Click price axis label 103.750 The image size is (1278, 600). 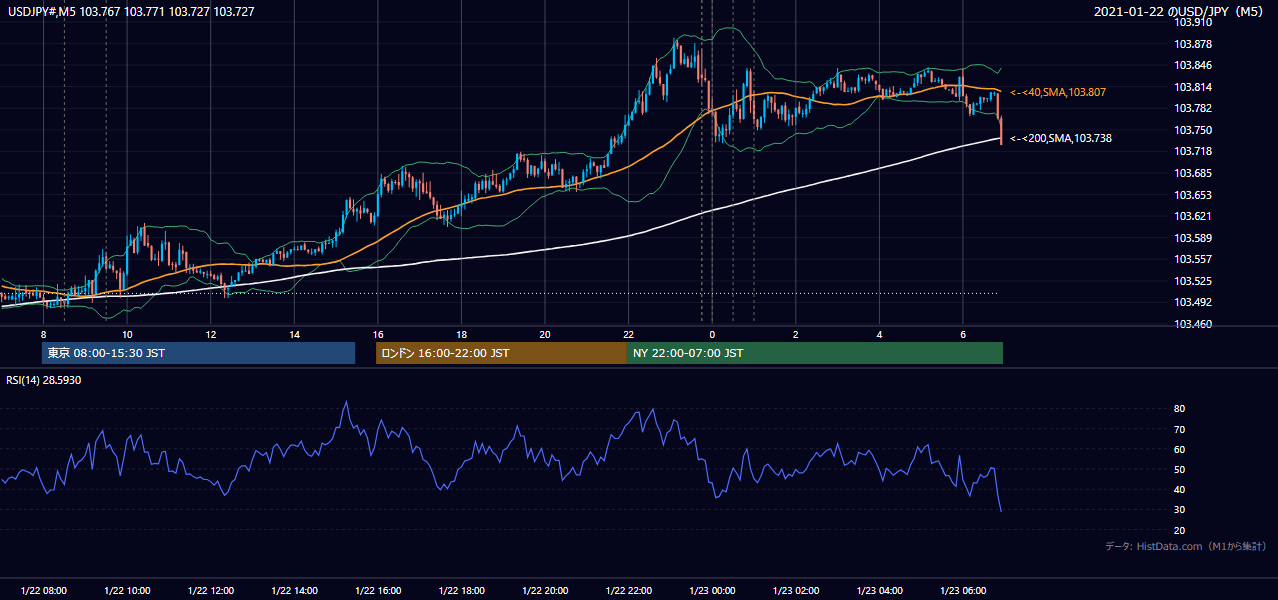1192,130
